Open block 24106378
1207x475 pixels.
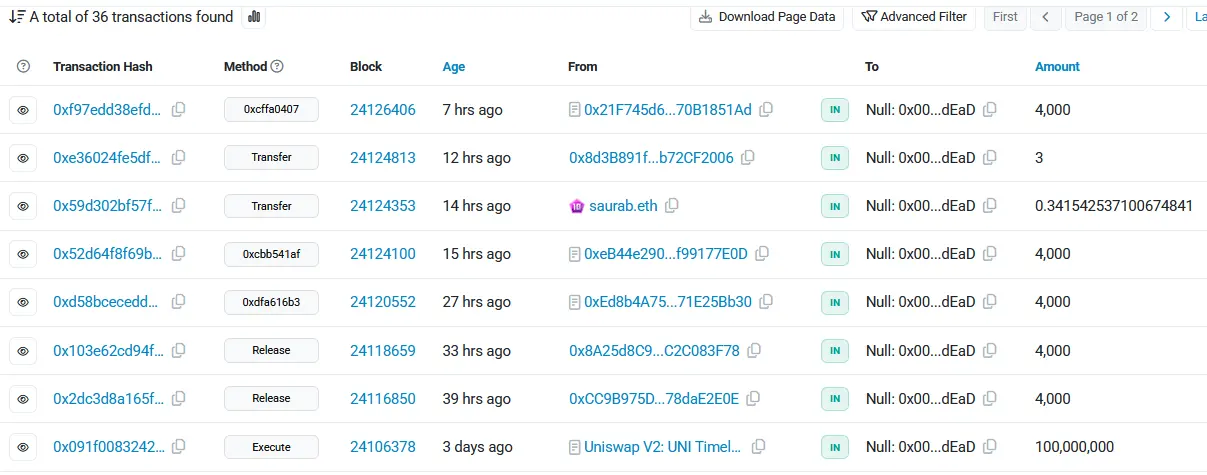point(383,447)
